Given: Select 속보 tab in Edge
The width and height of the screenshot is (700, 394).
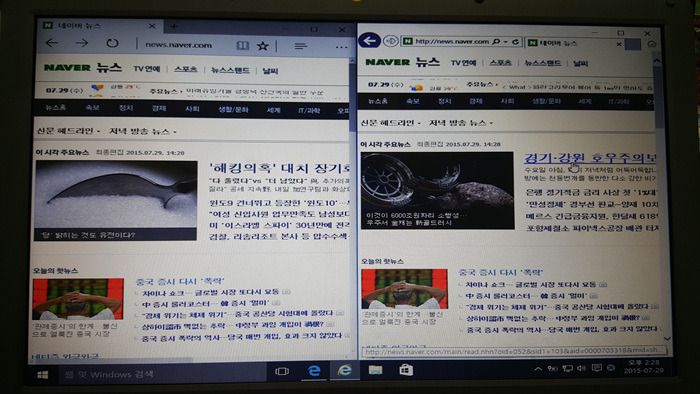Looking at the screenshot, I should (92, 108).
